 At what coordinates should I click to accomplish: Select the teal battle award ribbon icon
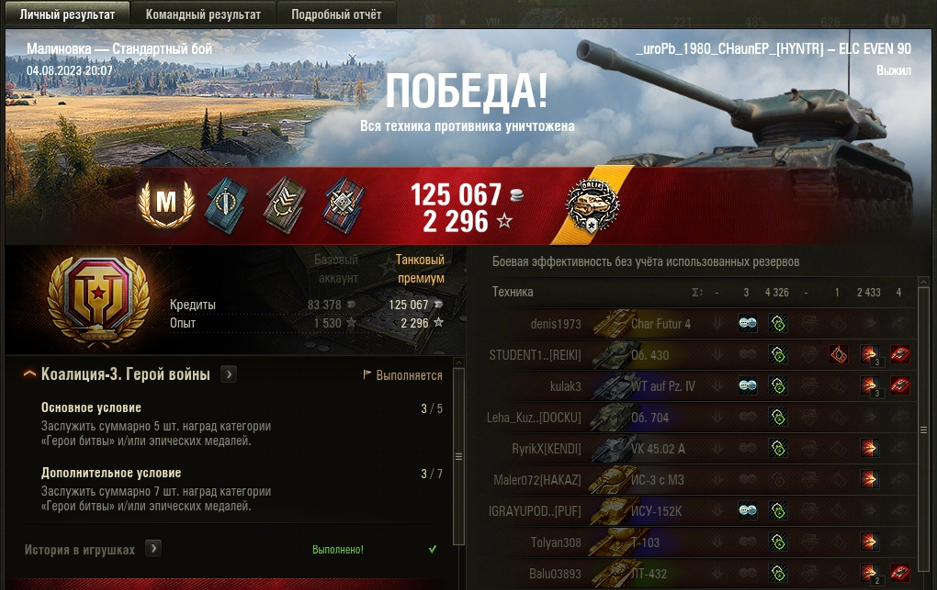point(226,204)
